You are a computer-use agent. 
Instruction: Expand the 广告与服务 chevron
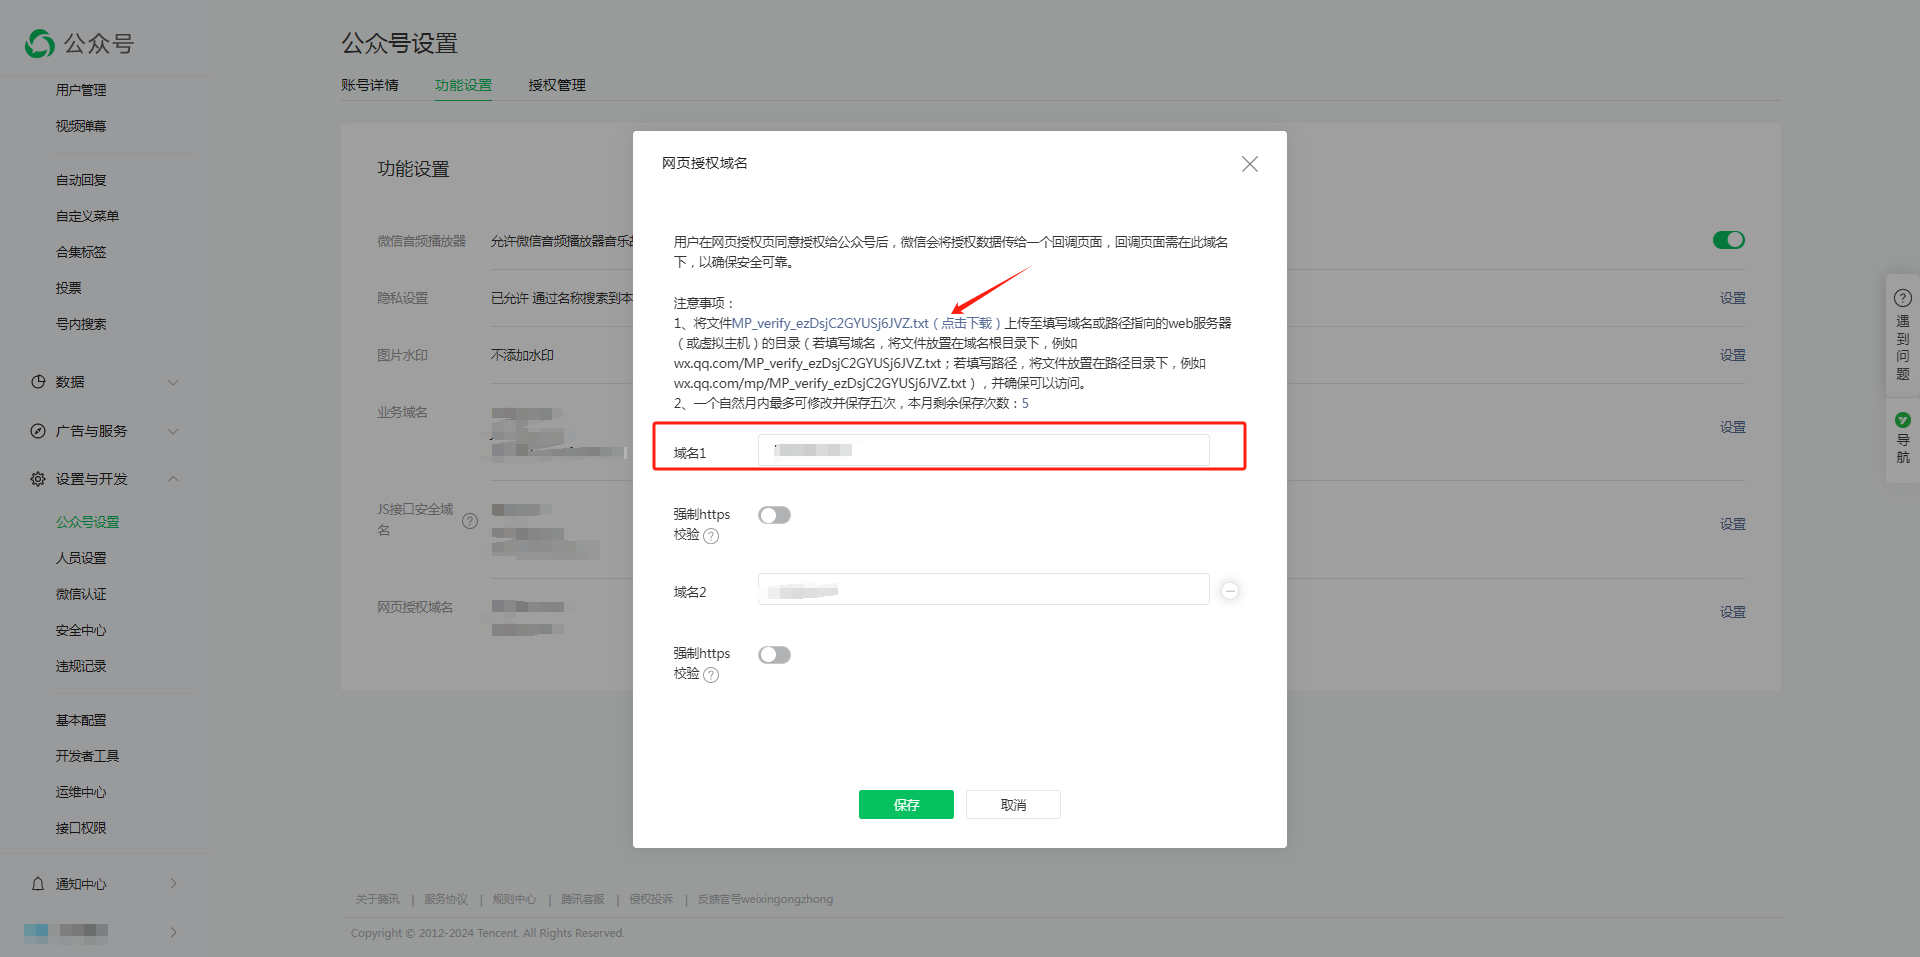pyautogui.click(x=173, y=431)
